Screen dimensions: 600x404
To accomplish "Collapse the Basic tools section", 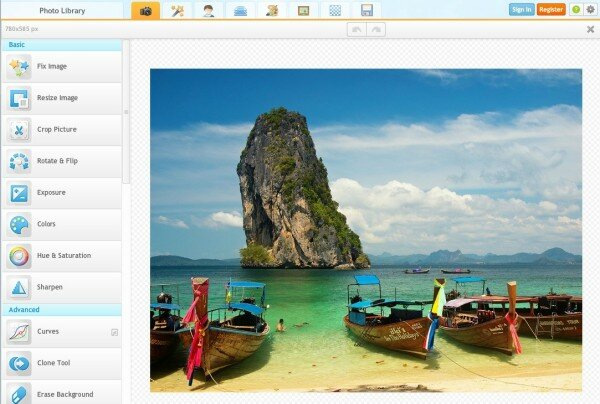I will click(62, 45).
